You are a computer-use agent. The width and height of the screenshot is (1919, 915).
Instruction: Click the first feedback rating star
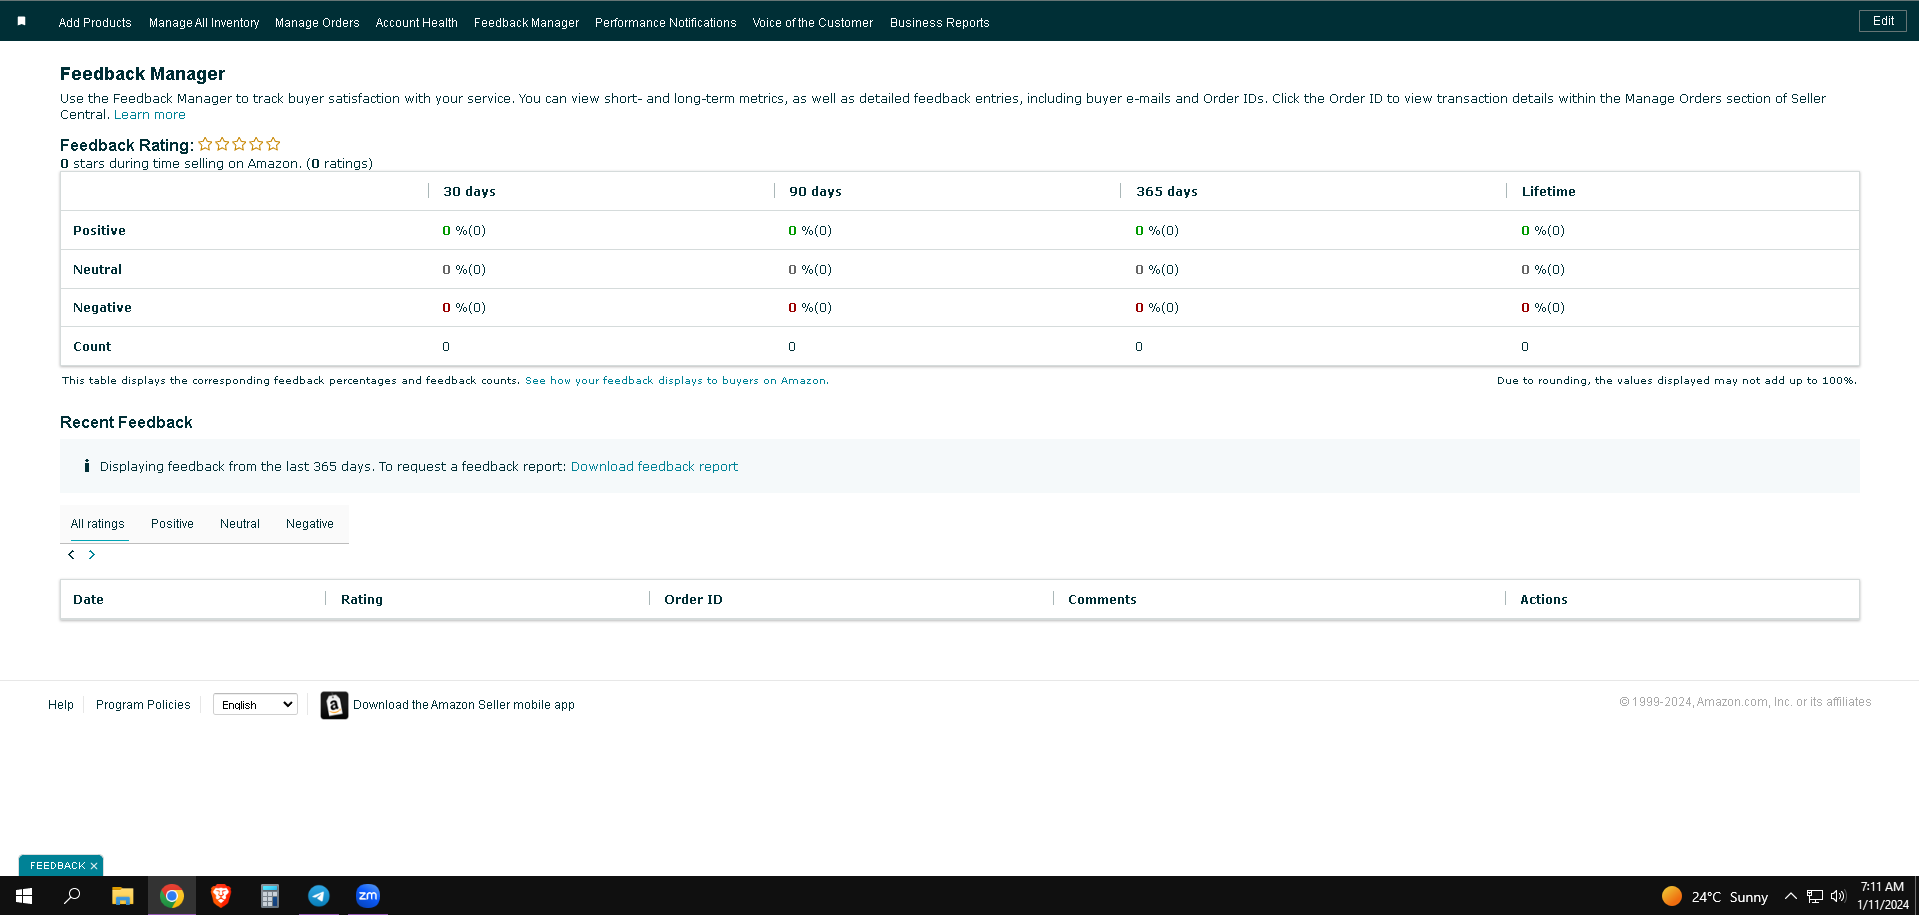[x=205, y=144]
